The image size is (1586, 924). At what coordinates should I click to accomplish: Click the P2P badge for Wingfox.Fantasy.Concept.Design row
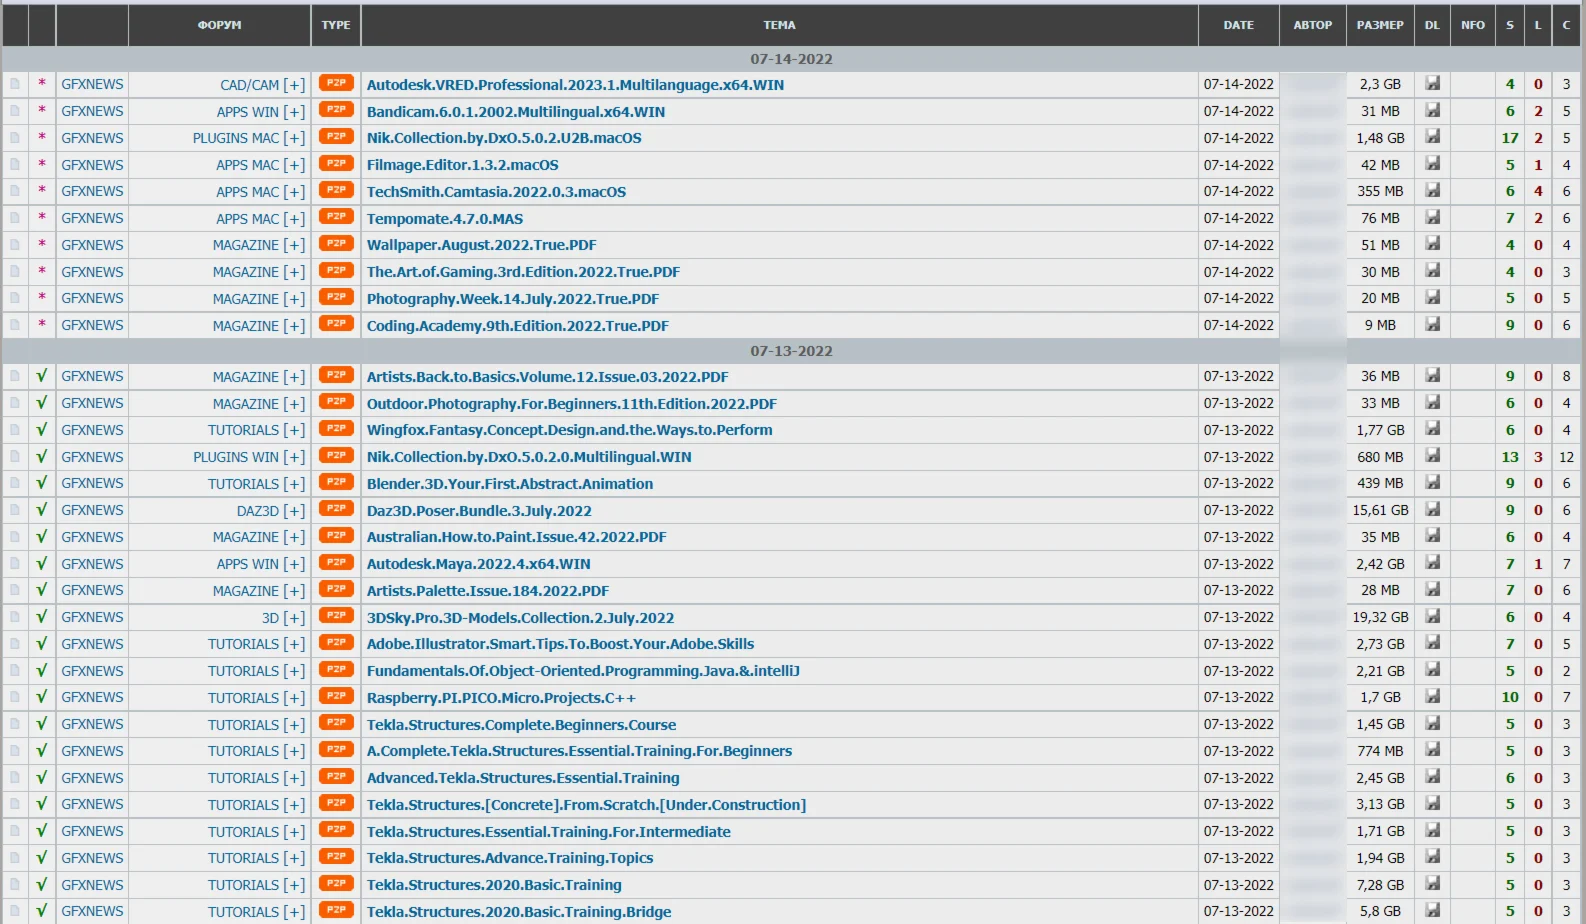336,429
